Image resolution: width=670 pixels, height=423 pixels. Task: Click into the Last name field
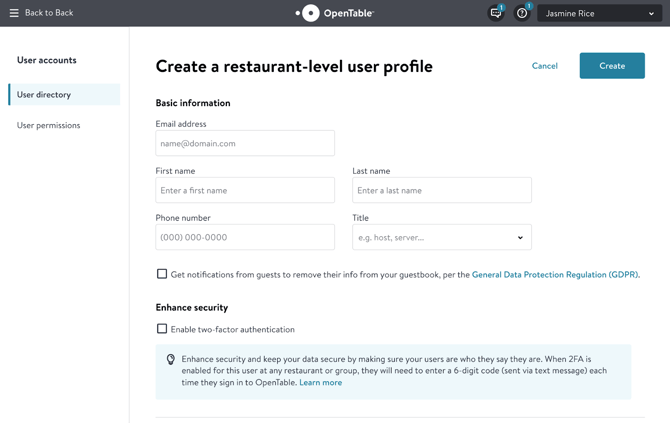441,190
